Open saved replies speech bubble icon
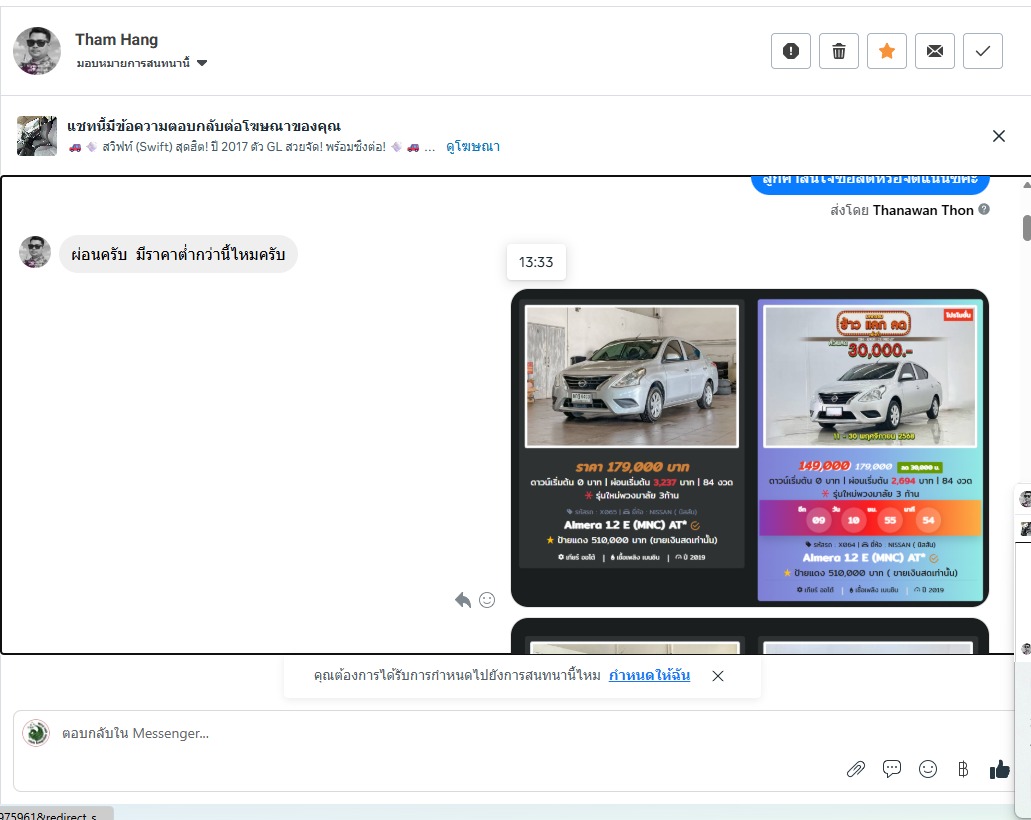This screenshot has width=1031, height=820. point(892,769)
